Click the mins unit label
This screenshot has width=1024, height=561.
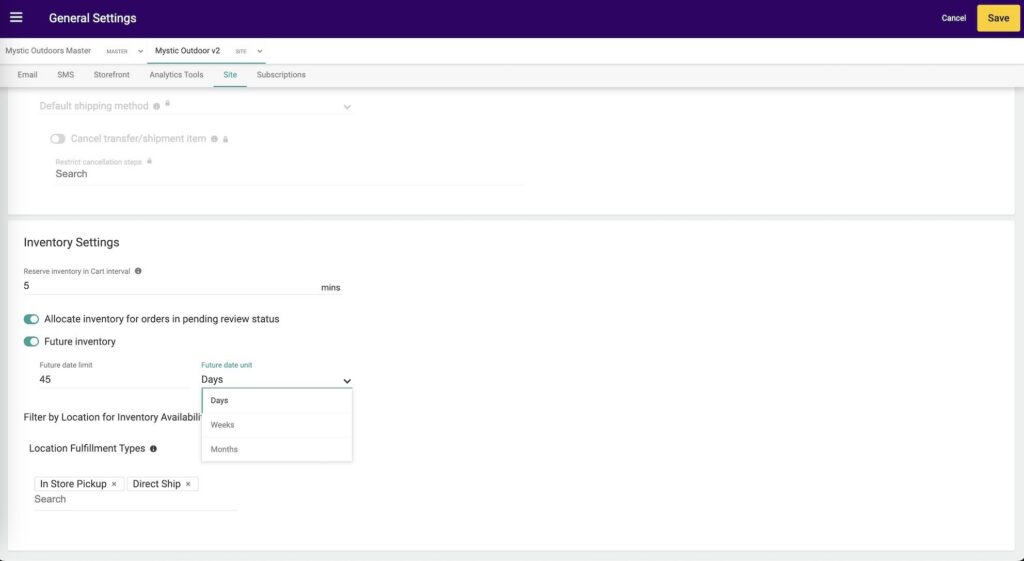pos(330,287)
